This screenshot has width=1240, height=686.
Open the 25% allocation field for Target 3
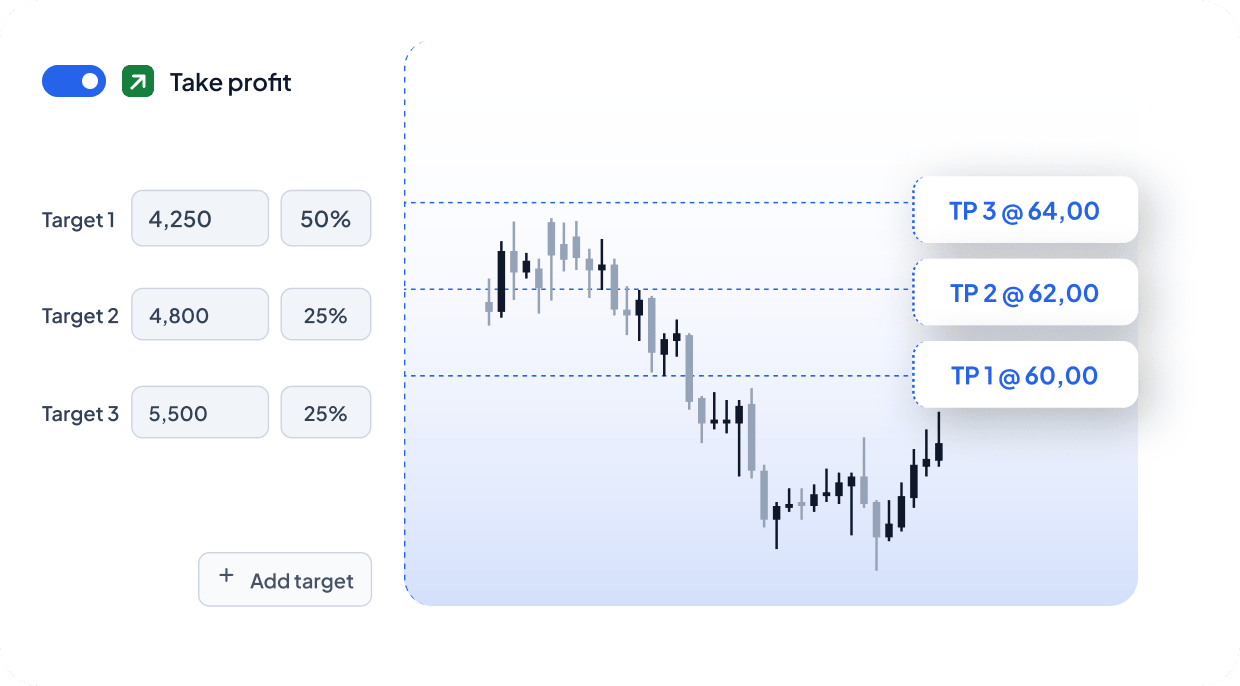(326, 412)
